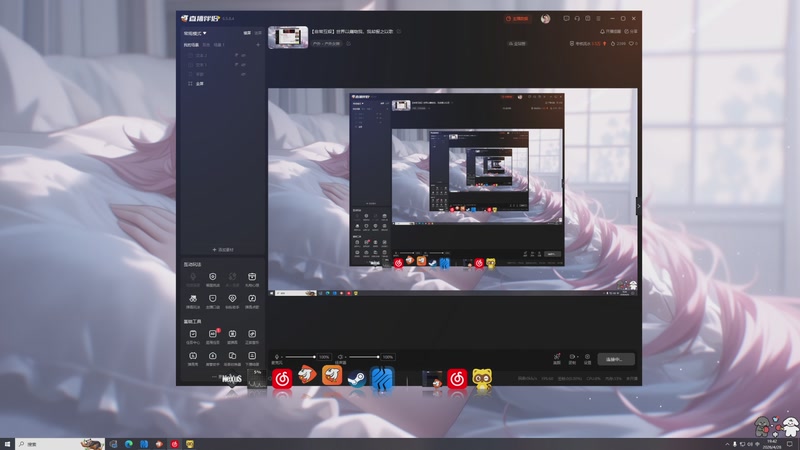
Task: Open the pencil square icon in live tools
Action: click(252, 336)
